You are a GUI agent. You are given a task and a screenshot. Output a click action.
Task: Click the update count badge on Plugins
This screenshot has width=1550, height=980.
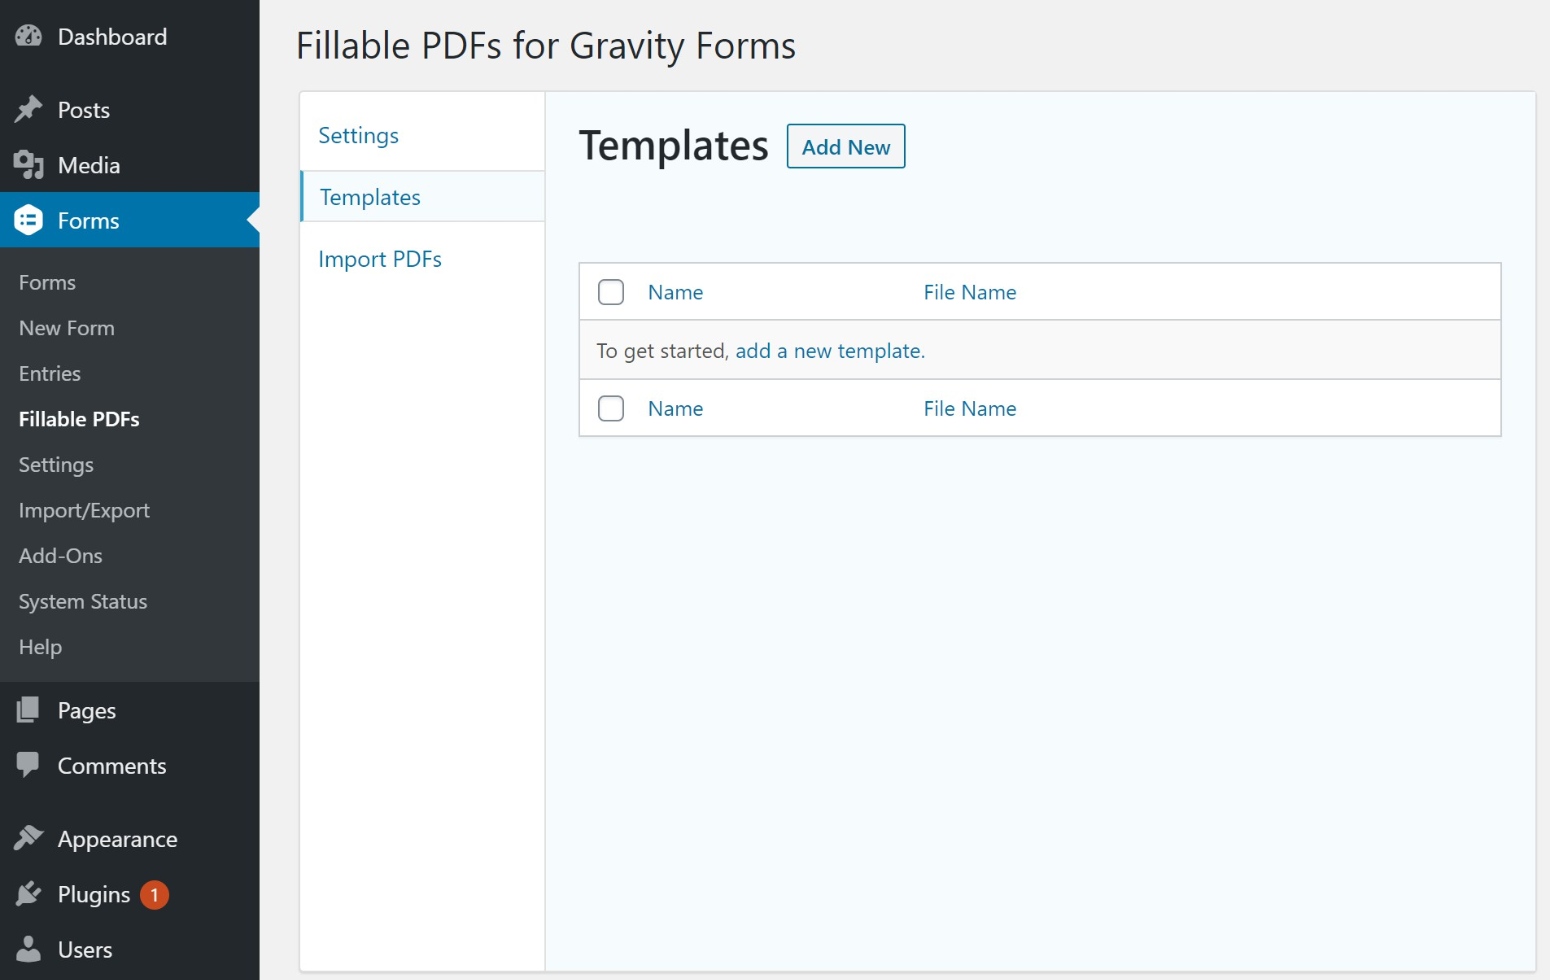(x=154, y=894)
